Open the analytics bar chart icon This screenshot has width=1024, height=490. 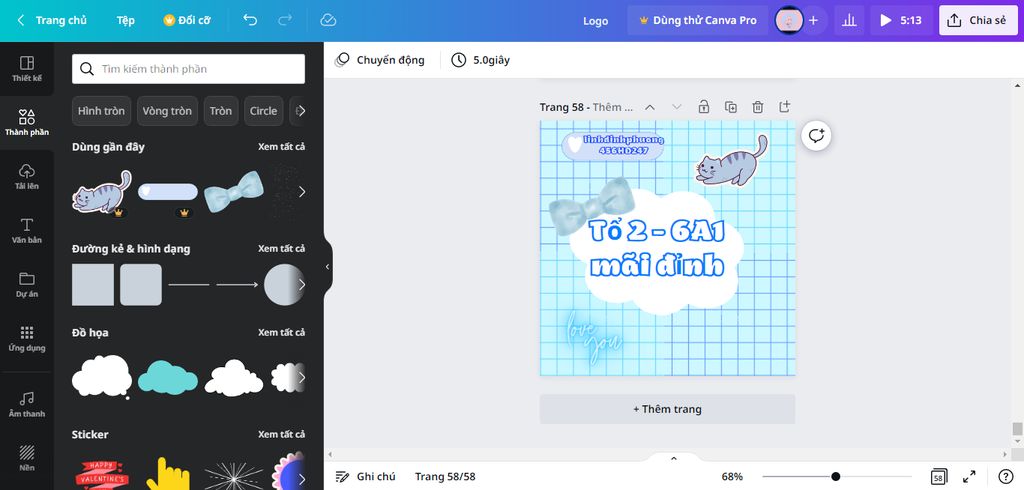tap(849, 20)
